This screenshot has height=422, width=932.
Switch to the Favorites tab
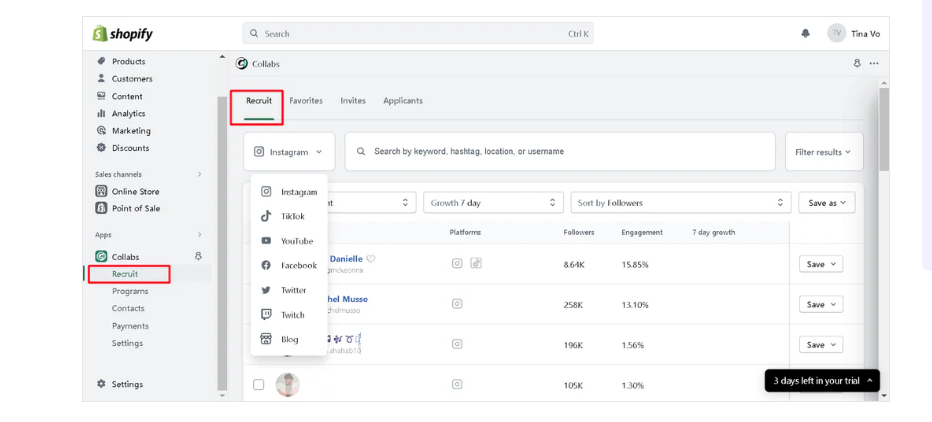click(306, 101)
